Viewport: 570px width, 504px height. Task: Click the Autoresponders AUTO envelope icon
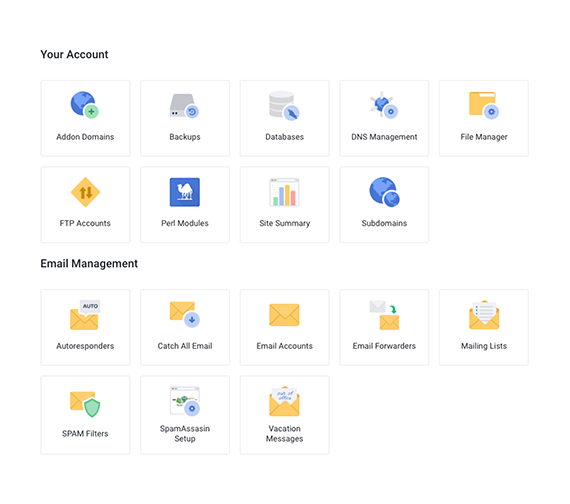pos(85,315)
